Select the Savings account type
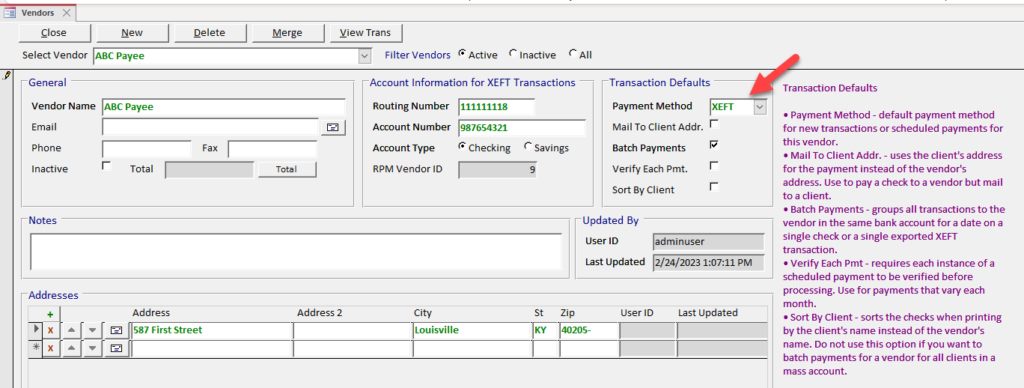 (x=528, y=146)
